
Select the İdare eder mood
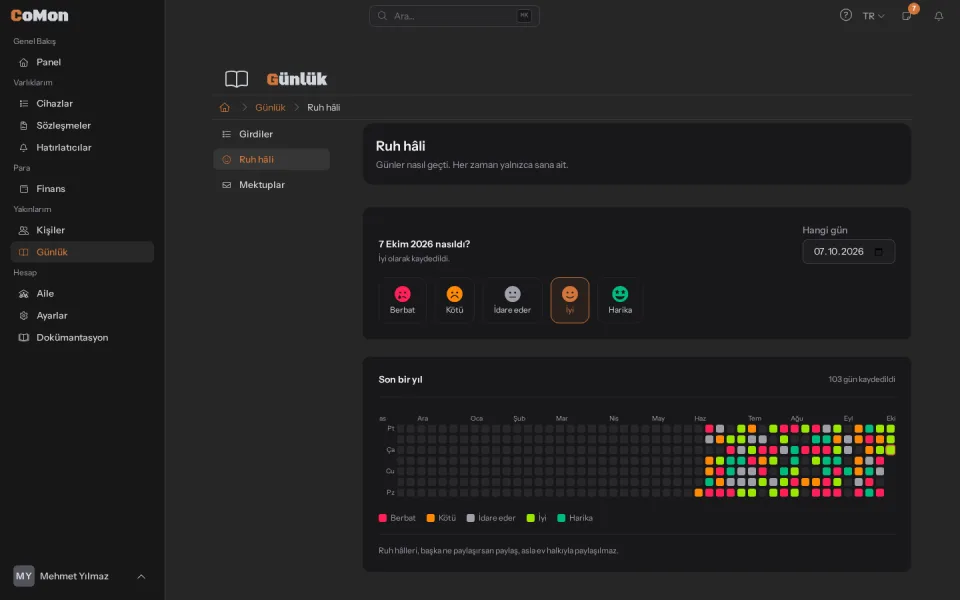(x=512, y=300)
